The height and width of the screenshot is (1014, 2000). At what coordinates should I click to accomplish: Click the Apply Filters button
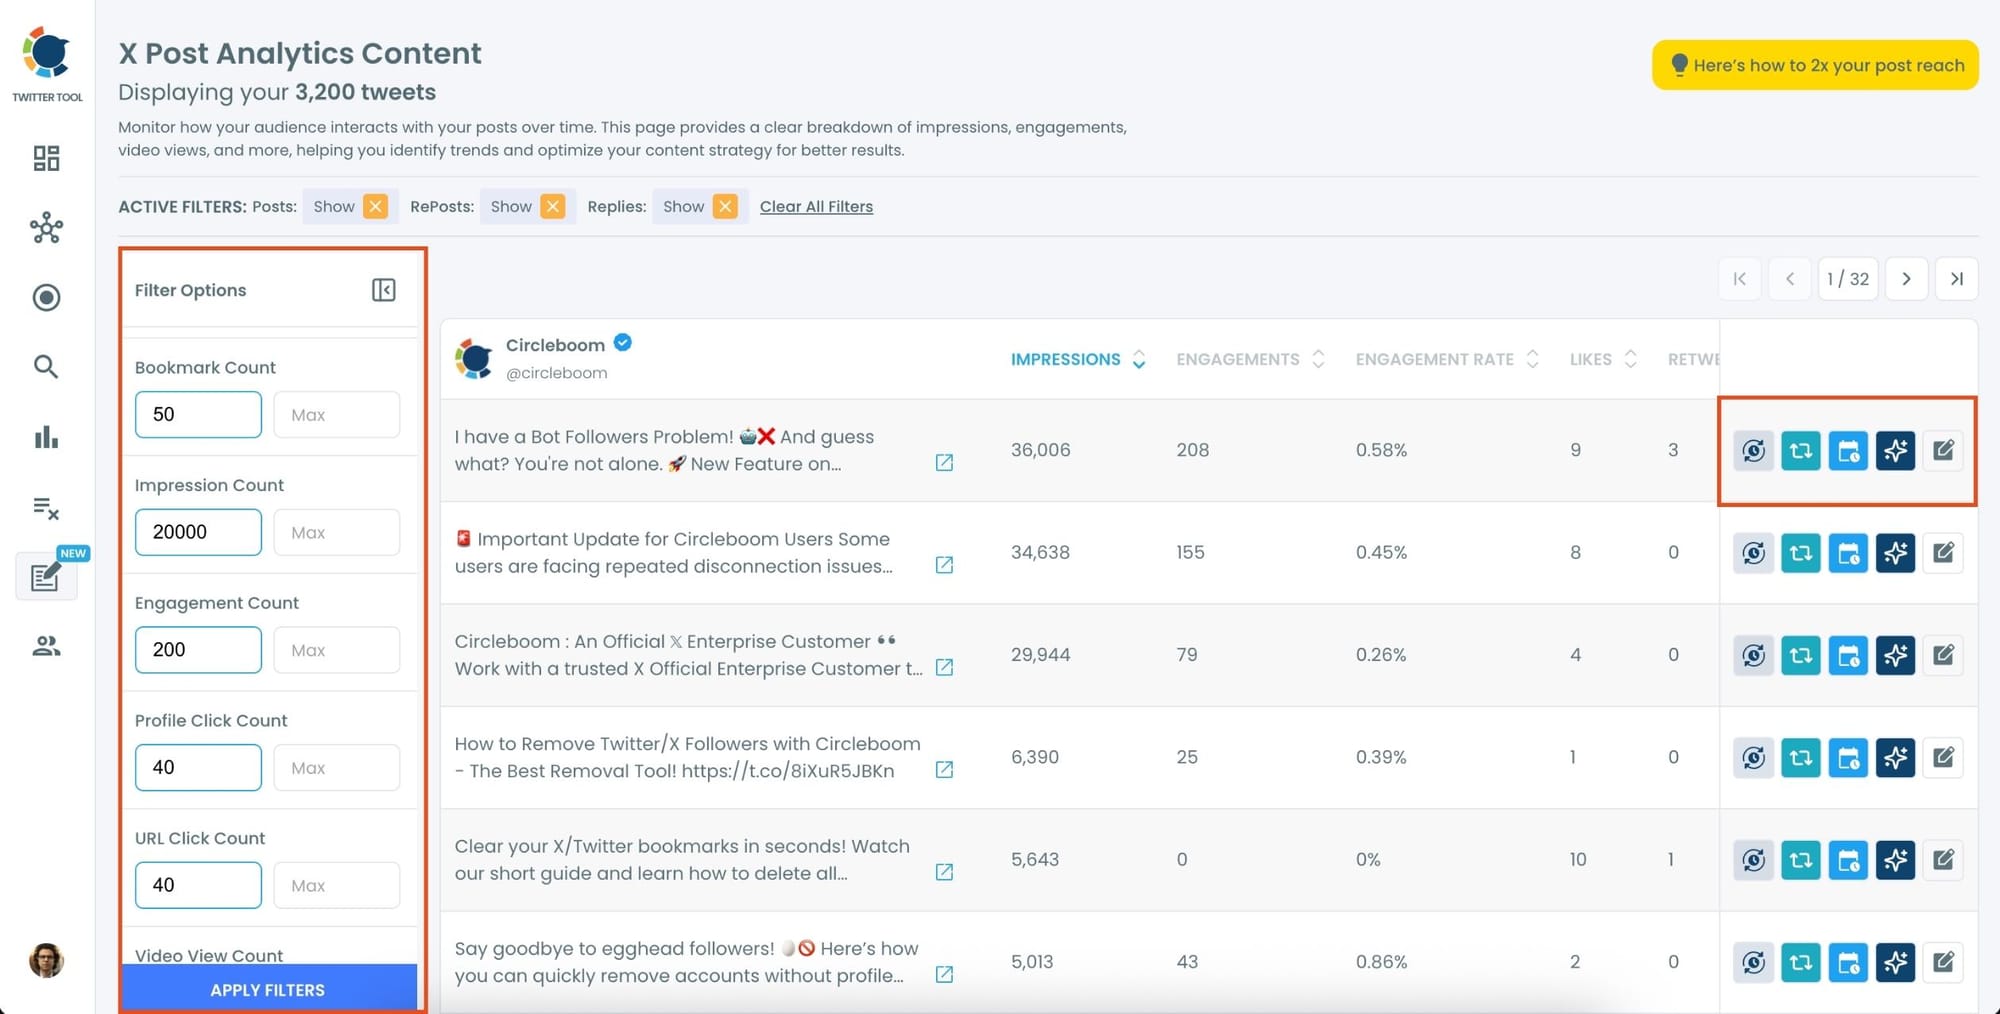click(x=268, y=989)
